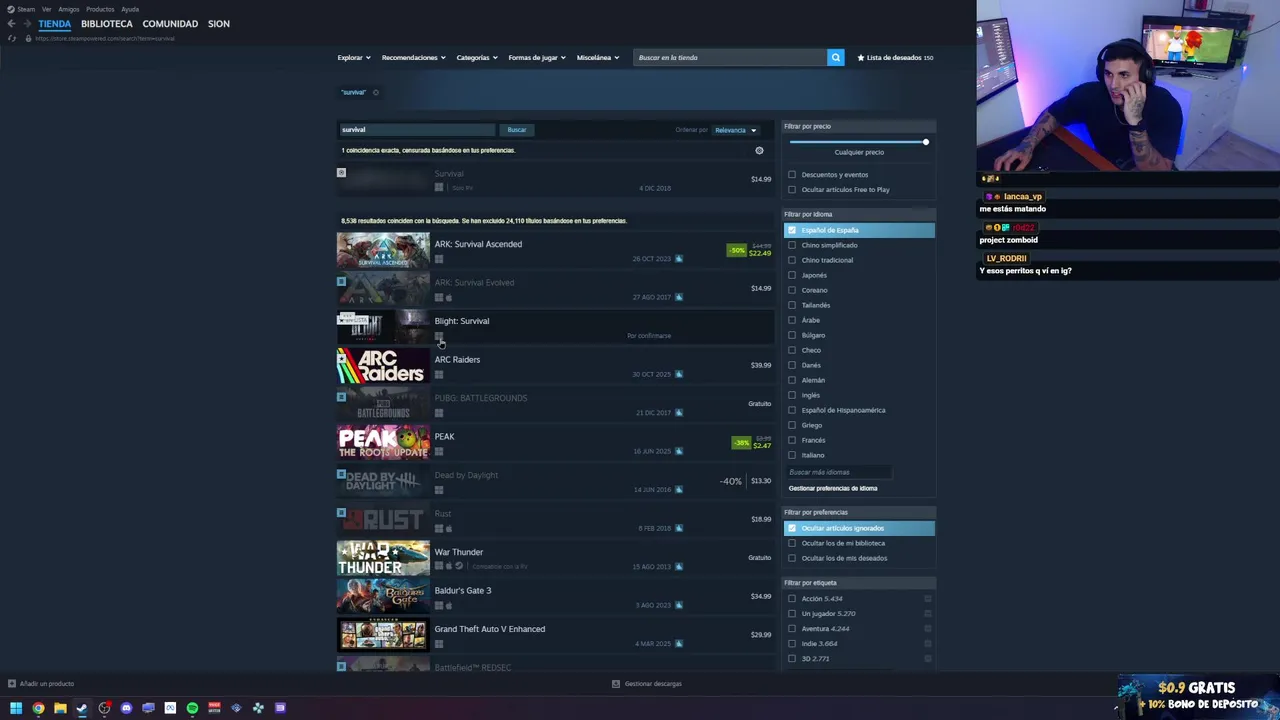
Task: Click the Buscar más idiomas field
Action: click(838, 472)
